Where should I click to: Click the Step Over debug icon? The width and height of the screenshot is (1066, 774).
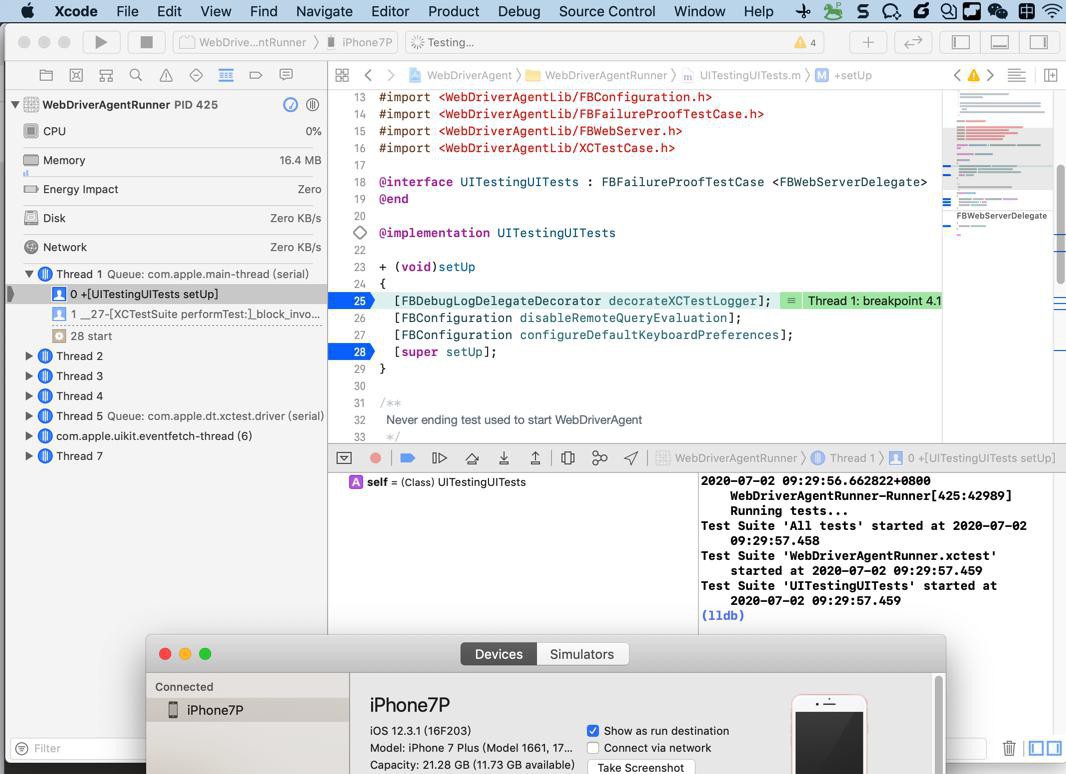click(472, 458)
